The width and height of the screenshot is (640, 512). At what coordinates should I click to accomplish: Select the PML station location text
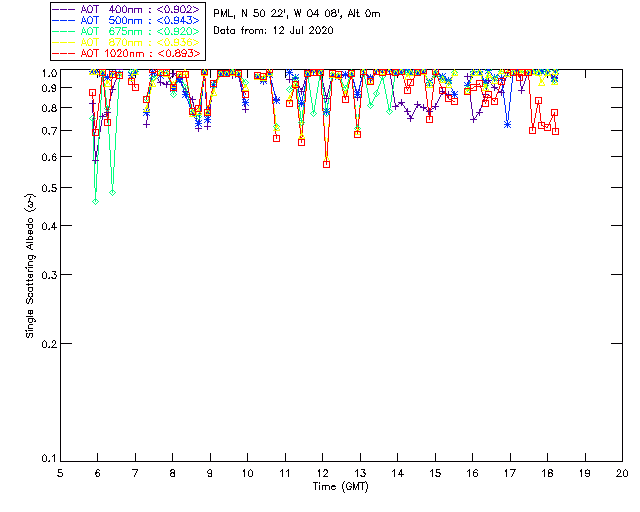pos(297,14)
